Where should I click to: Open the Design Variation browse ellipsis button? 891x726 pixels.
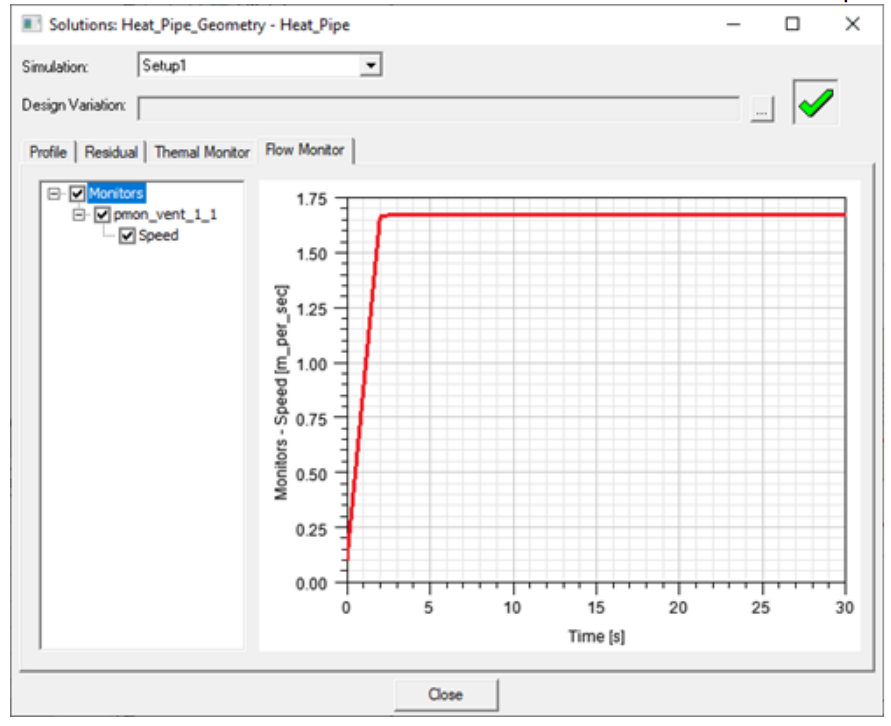pyautogui.click(x=762, y=109)
